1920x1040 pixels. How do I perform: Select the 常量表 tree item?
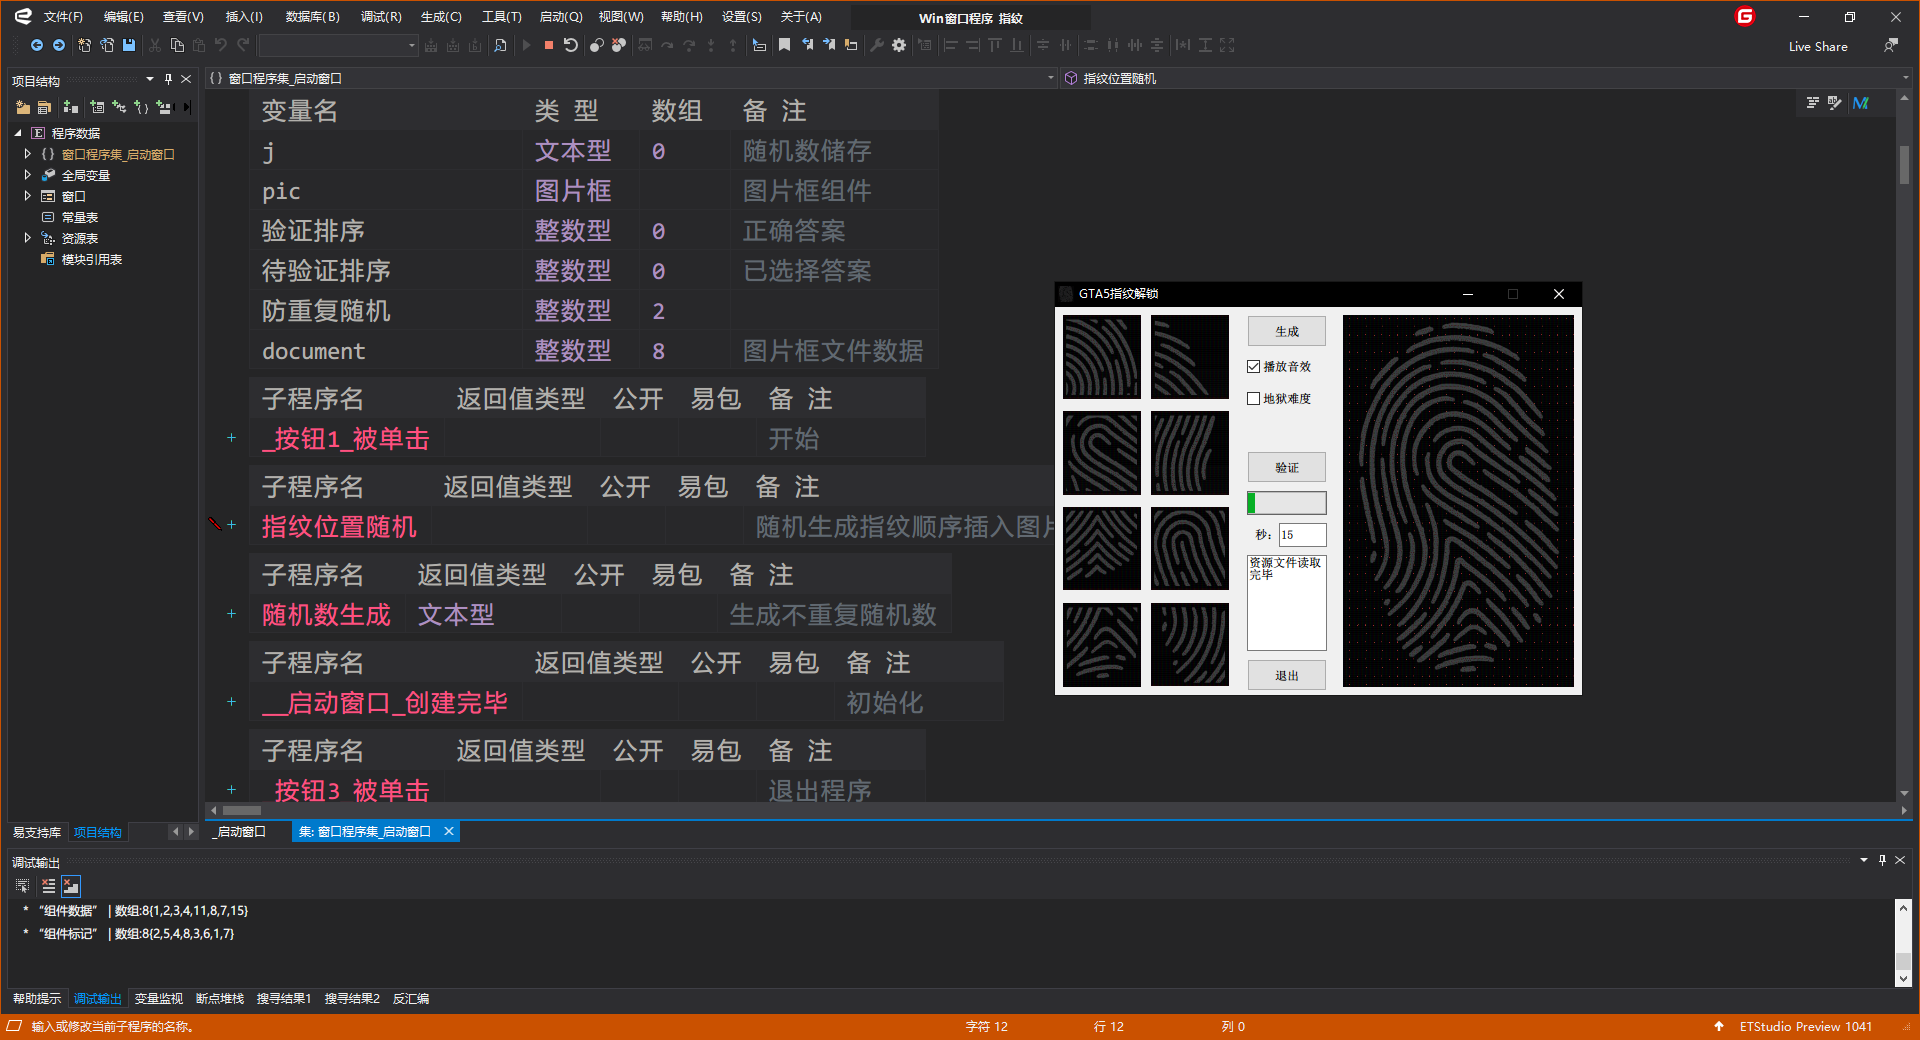click(x=80, y=217)
